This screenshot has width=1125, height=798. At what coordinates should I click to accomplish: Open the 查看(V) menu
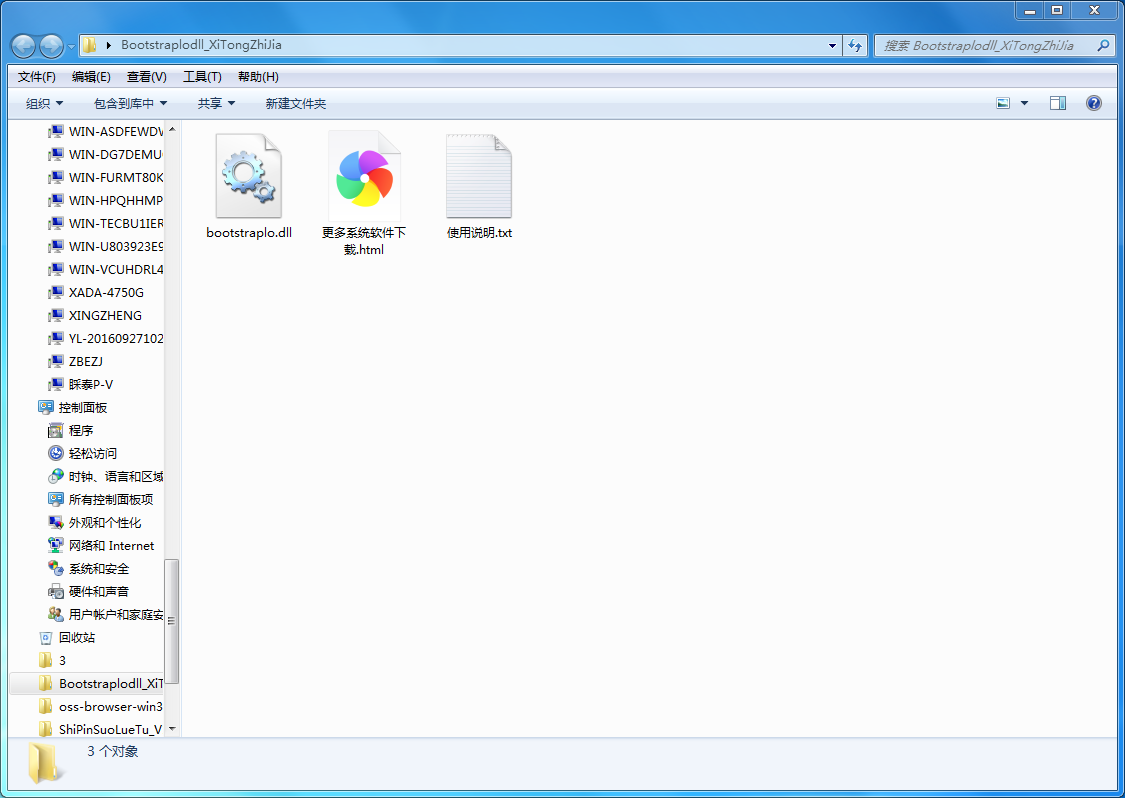coord(146,76)
